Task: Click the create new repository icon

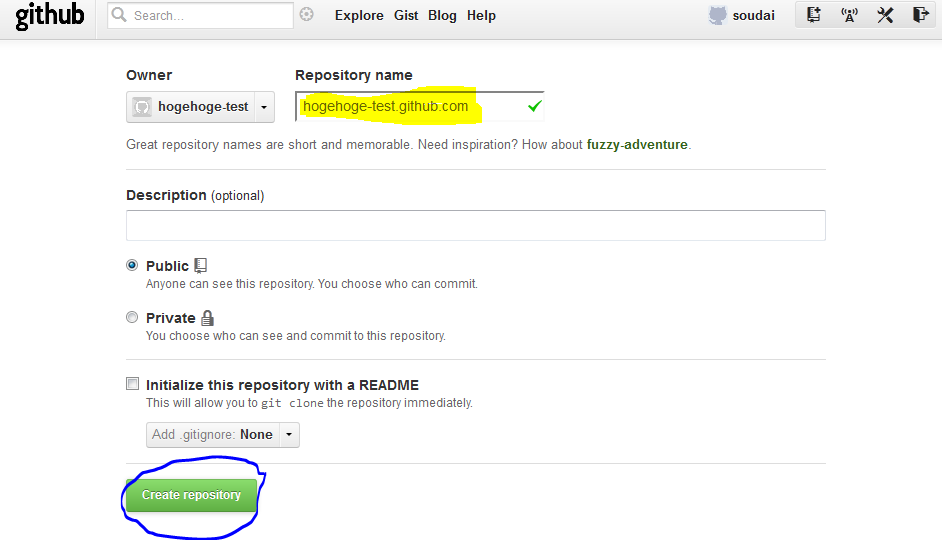Action: coord(813,15)
